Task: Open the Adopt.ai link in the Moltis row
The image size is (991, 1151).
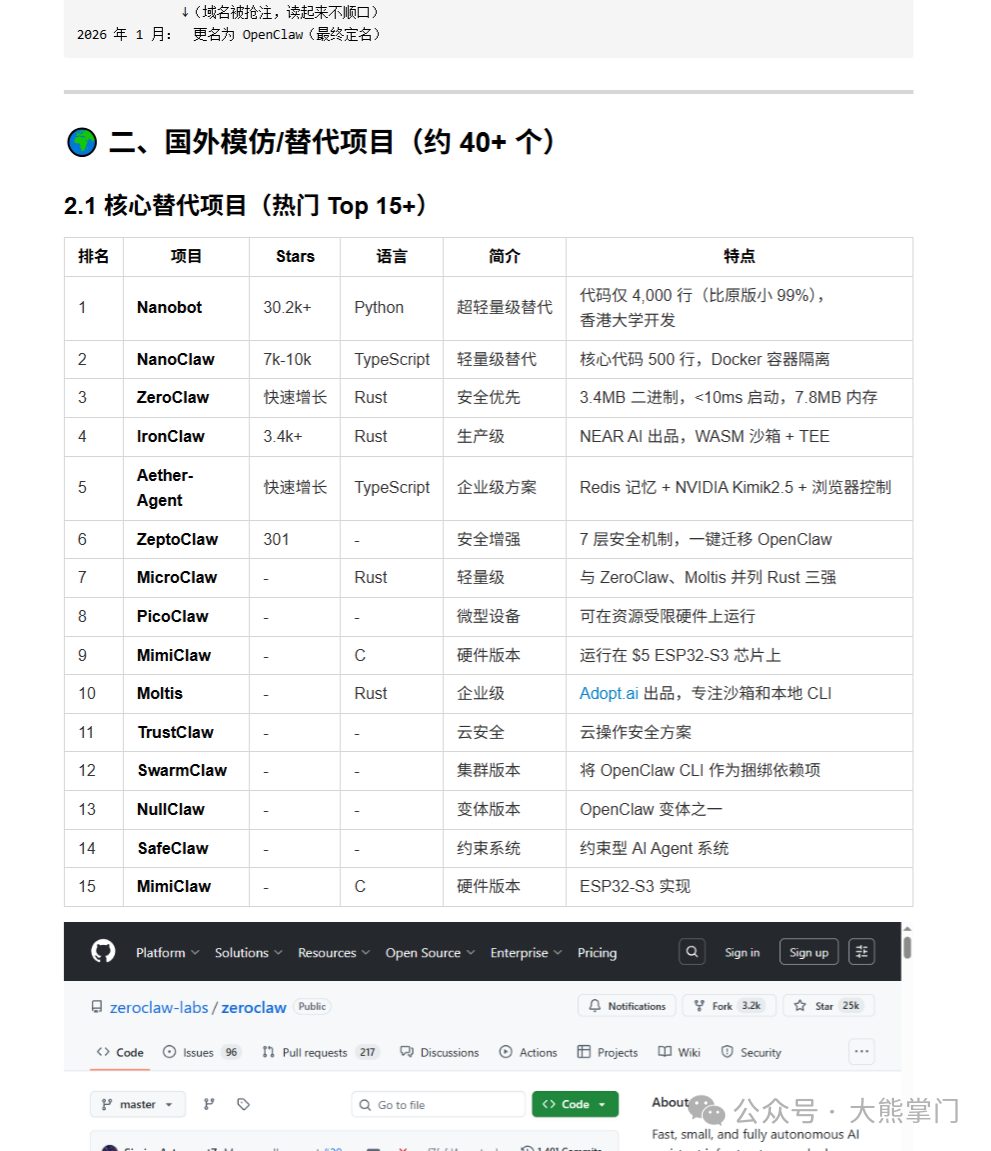Action: pos(608,693)
